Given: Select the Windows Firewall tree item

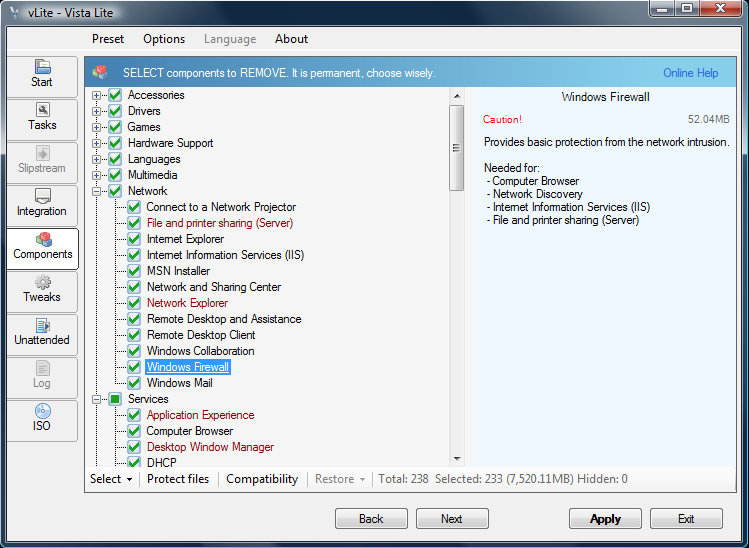Looking at the screenshot, I should (188, 367).
